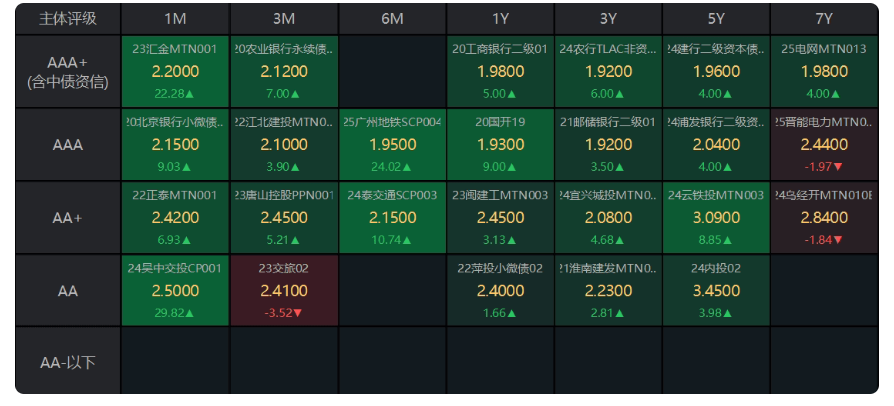The height and width of the screenshot is (406, 894).
Task: Click the 20工商银行二级01 cell
Action: (500, 71)
